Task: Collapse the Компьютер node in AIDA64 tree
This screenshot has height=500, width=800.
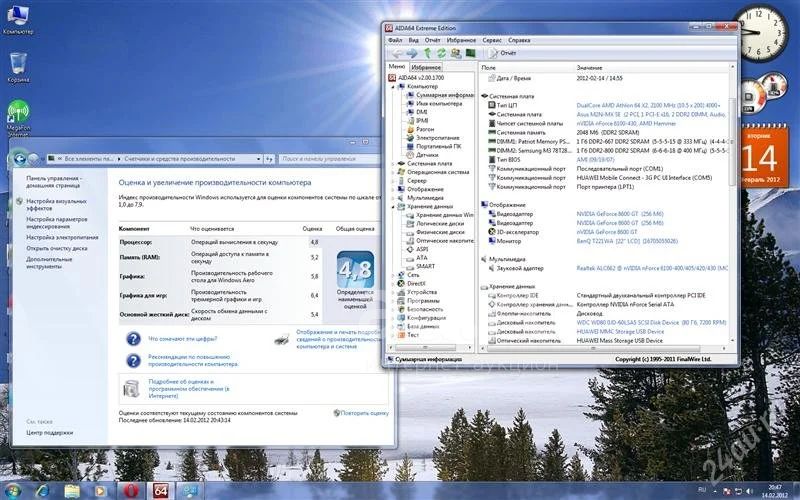Action: pyautogui.click(x=393, y=87)
